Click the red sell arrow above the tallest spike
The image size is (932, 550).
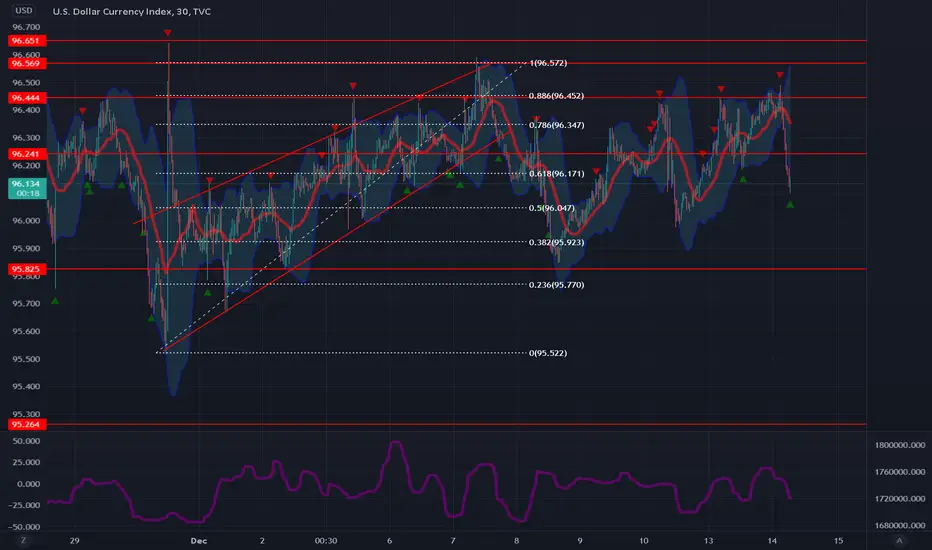tap(168, 33)
